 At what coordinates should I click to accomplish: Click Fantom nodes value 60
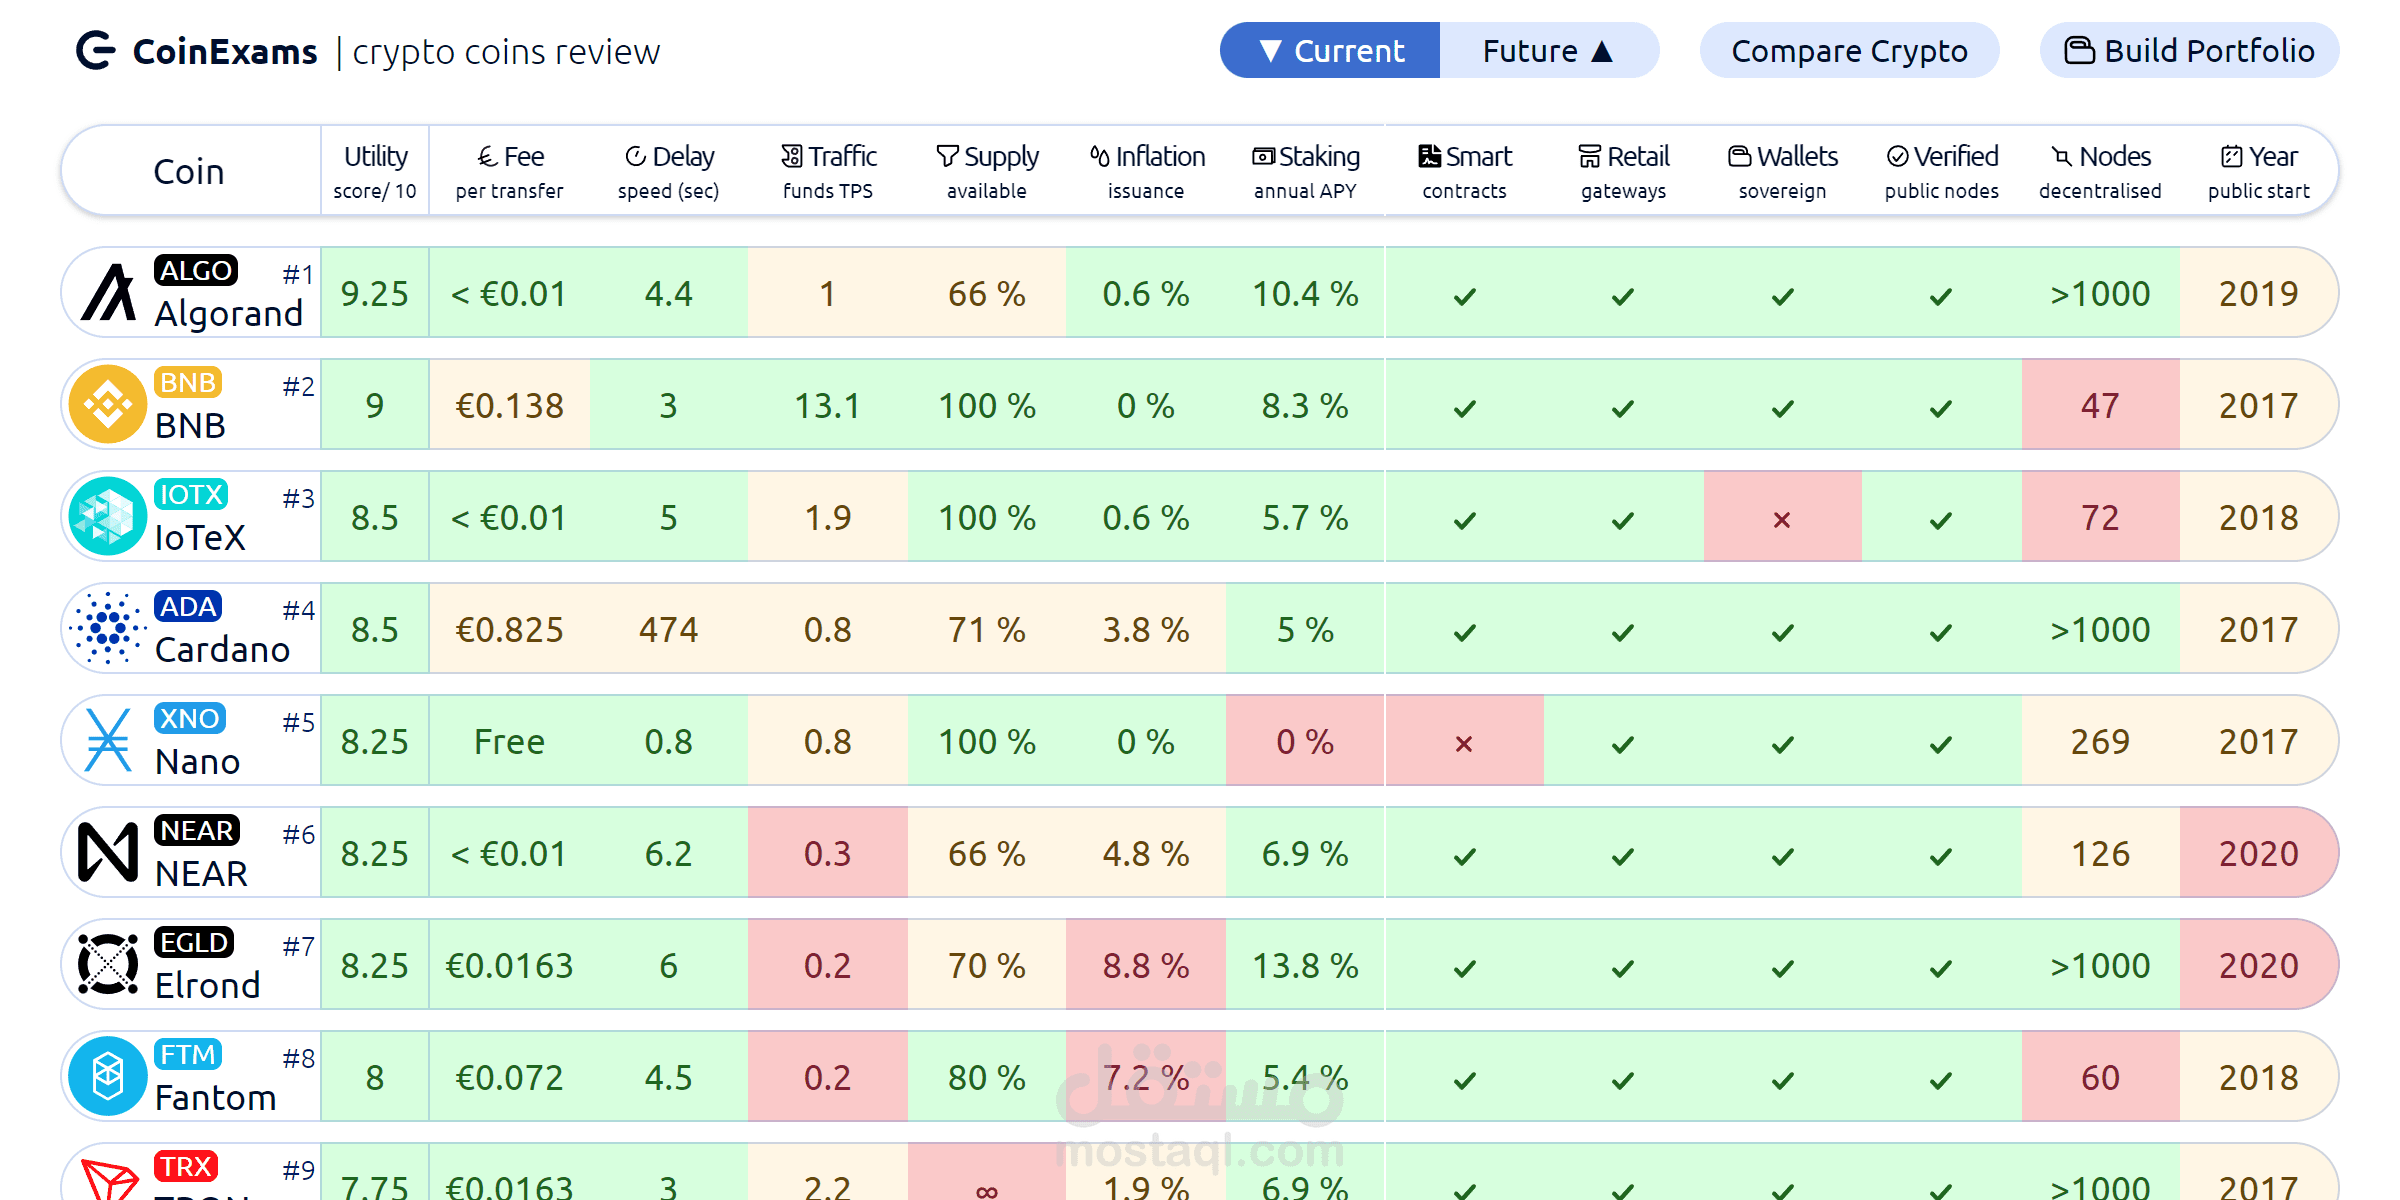2100,1077
